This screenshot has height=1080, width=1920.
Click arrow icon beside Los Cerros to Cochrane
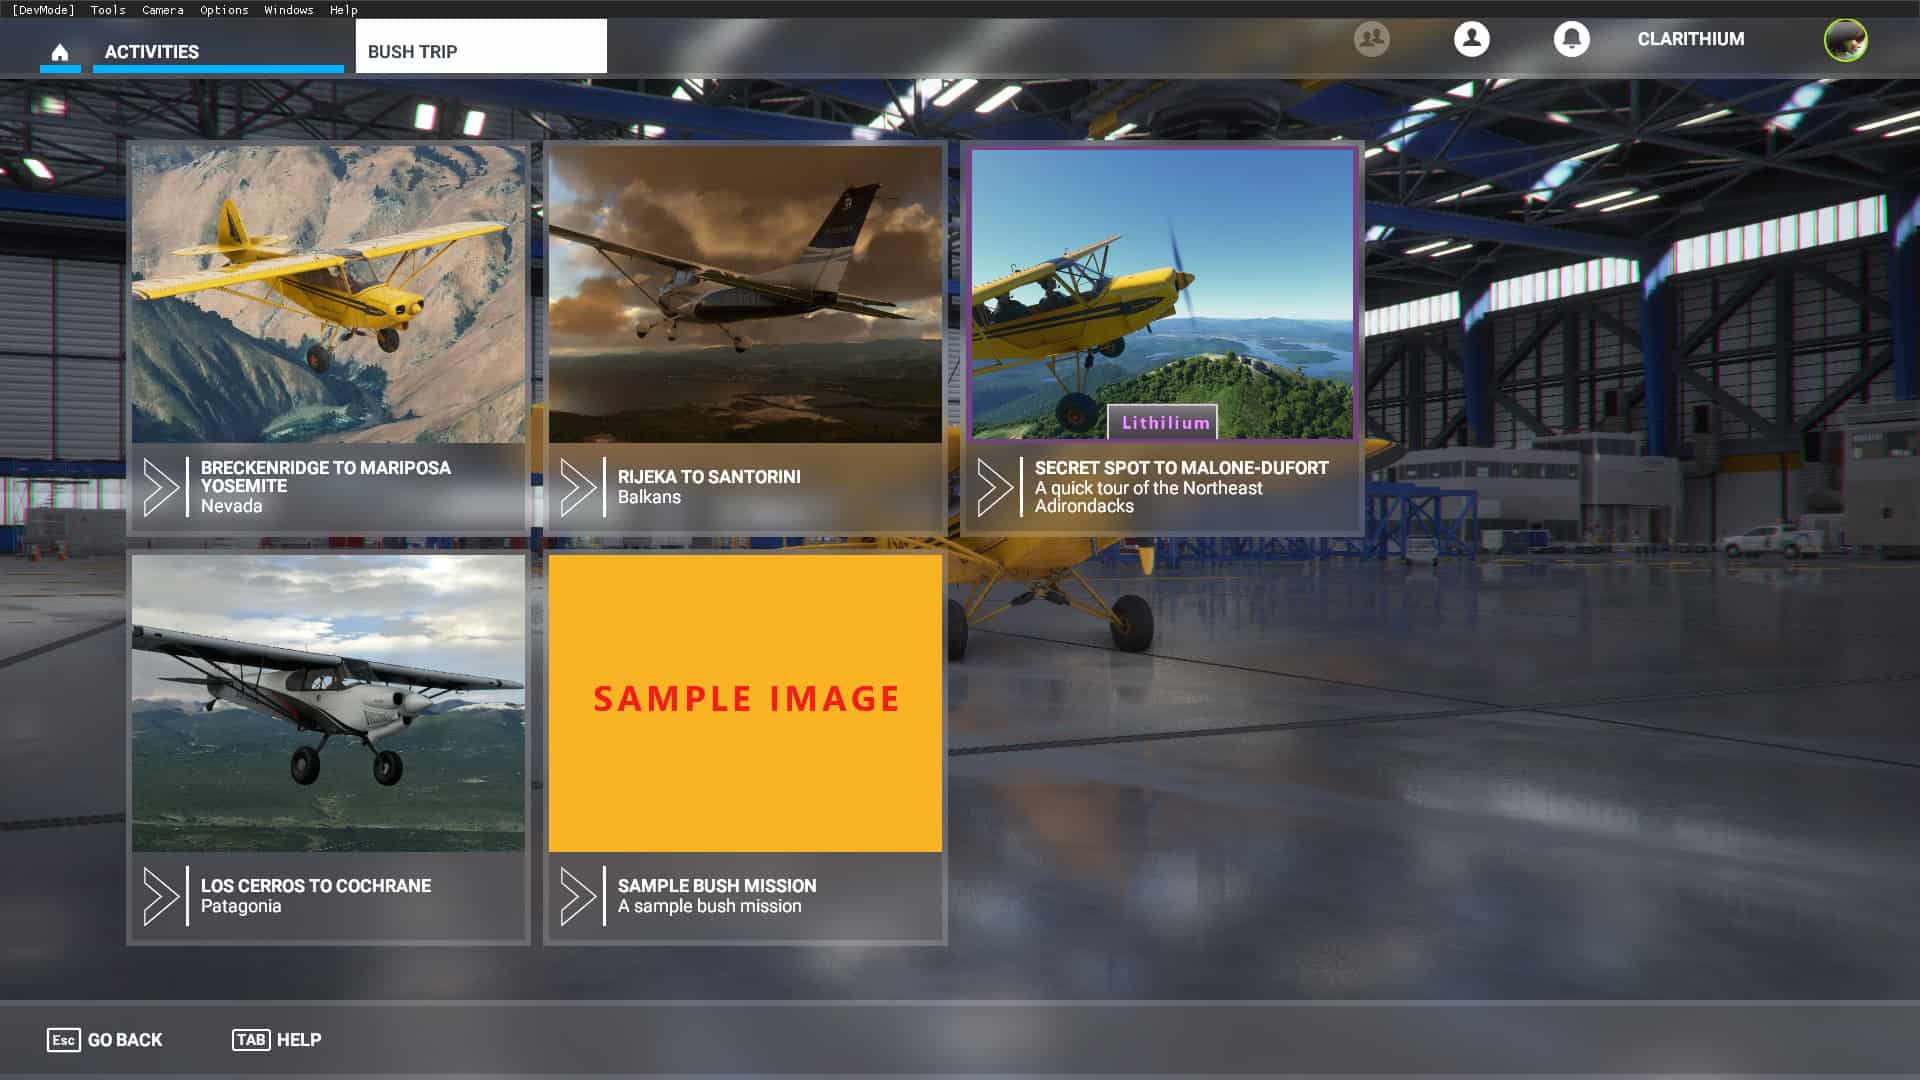[161, 896]
